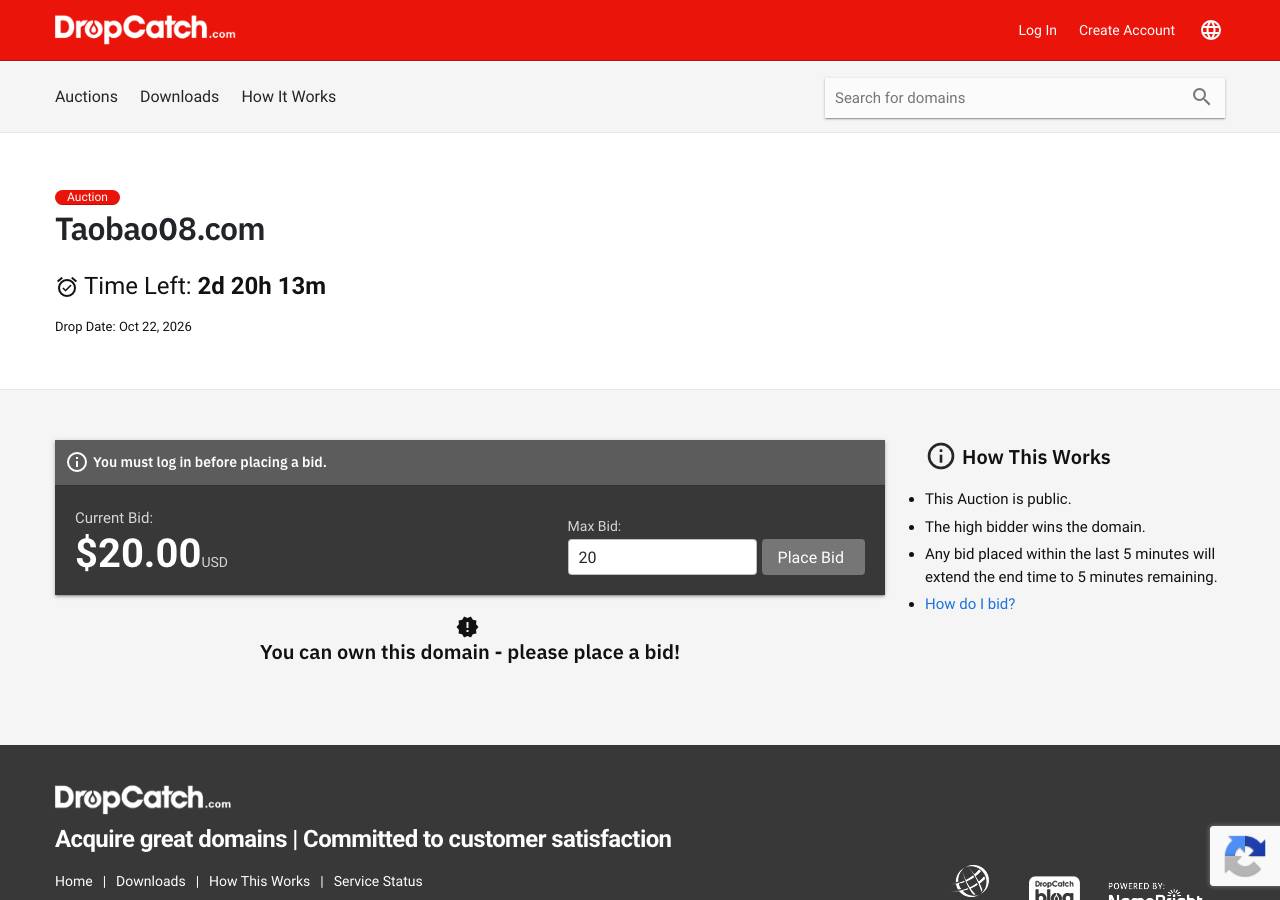Screen dimensions: 1280x900
Task: Open the Downloads navigation item
Action: [179, 96]
